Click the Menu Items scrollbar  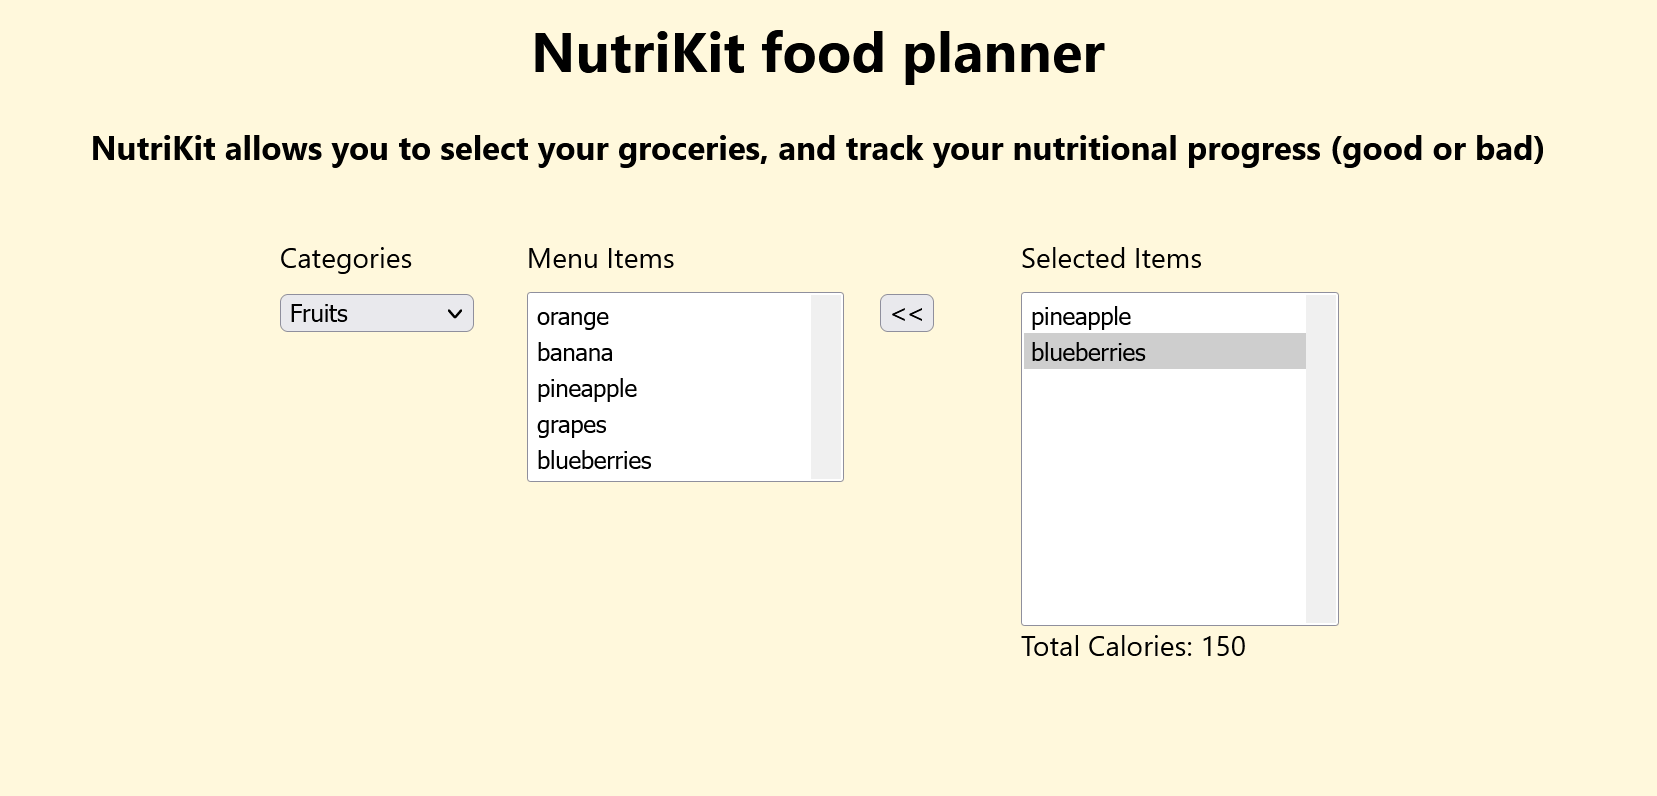(x=824, y=387)
